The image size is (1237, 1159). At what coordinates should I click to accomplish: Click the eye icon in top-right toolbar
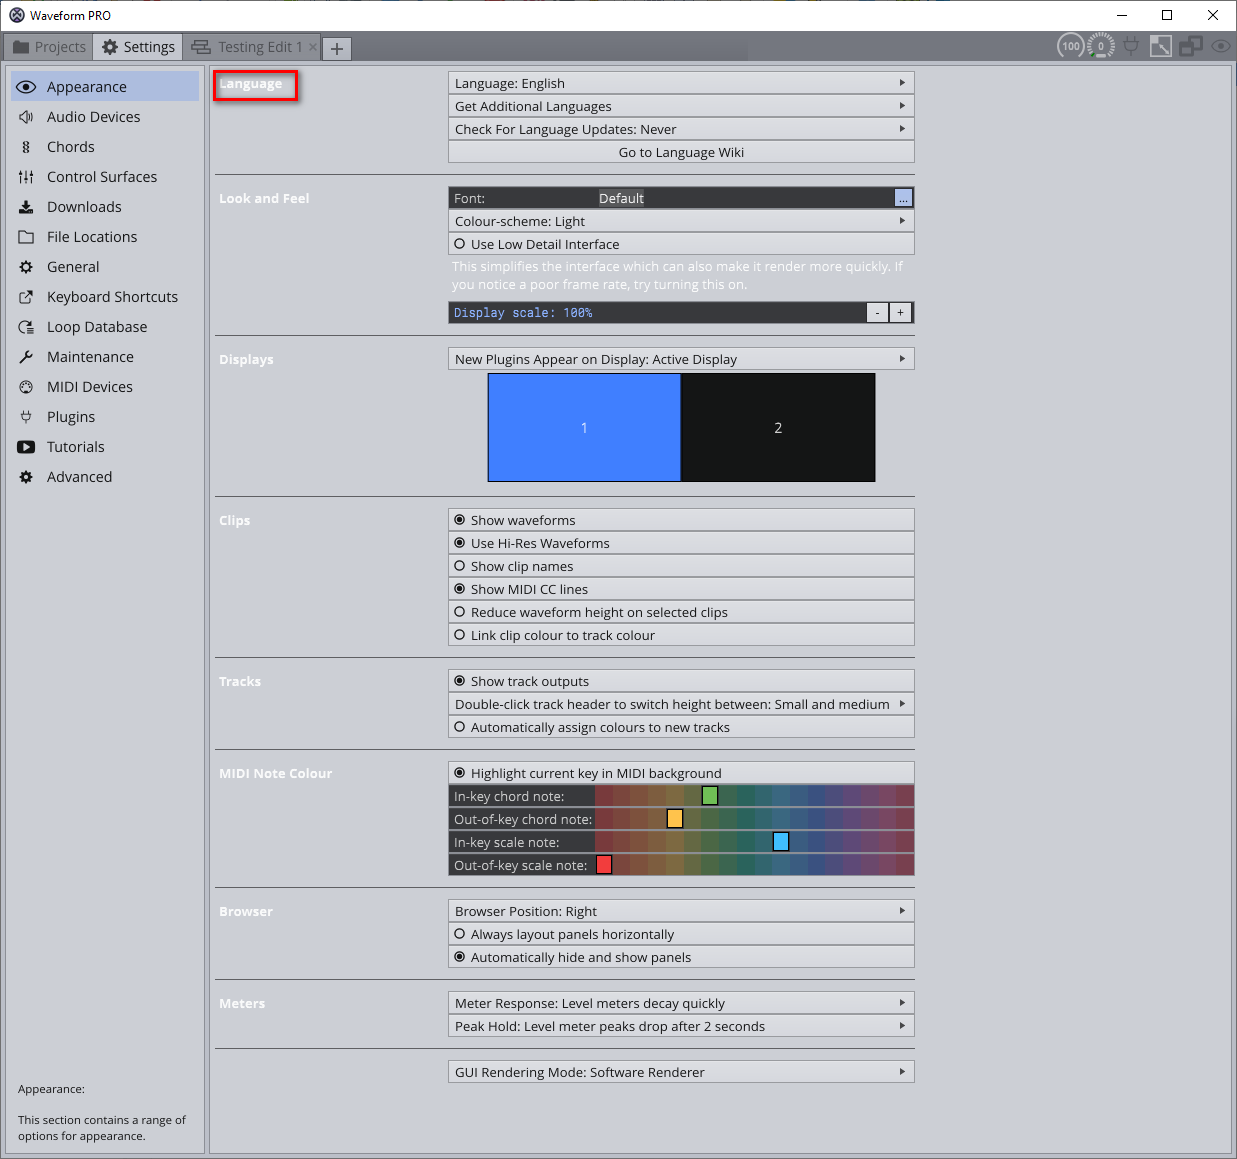(x=1221, y=46)
